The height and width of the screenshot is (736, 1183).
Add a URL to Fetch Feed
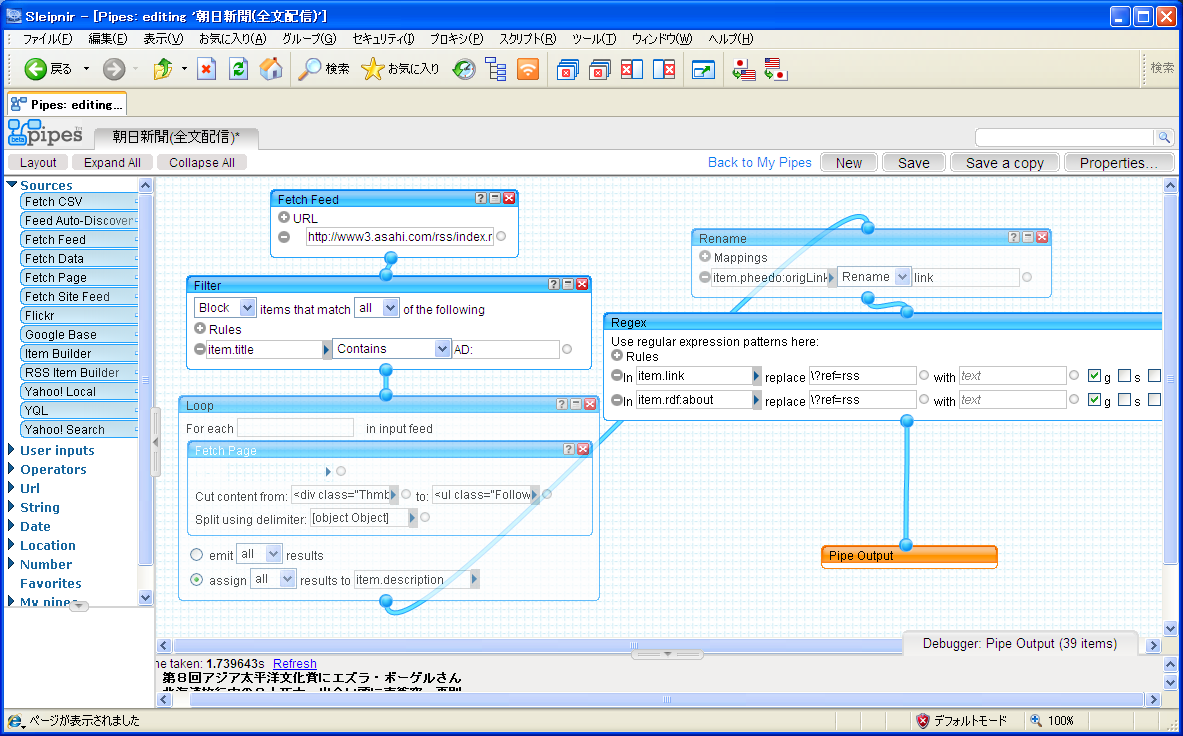coord(284,218)
